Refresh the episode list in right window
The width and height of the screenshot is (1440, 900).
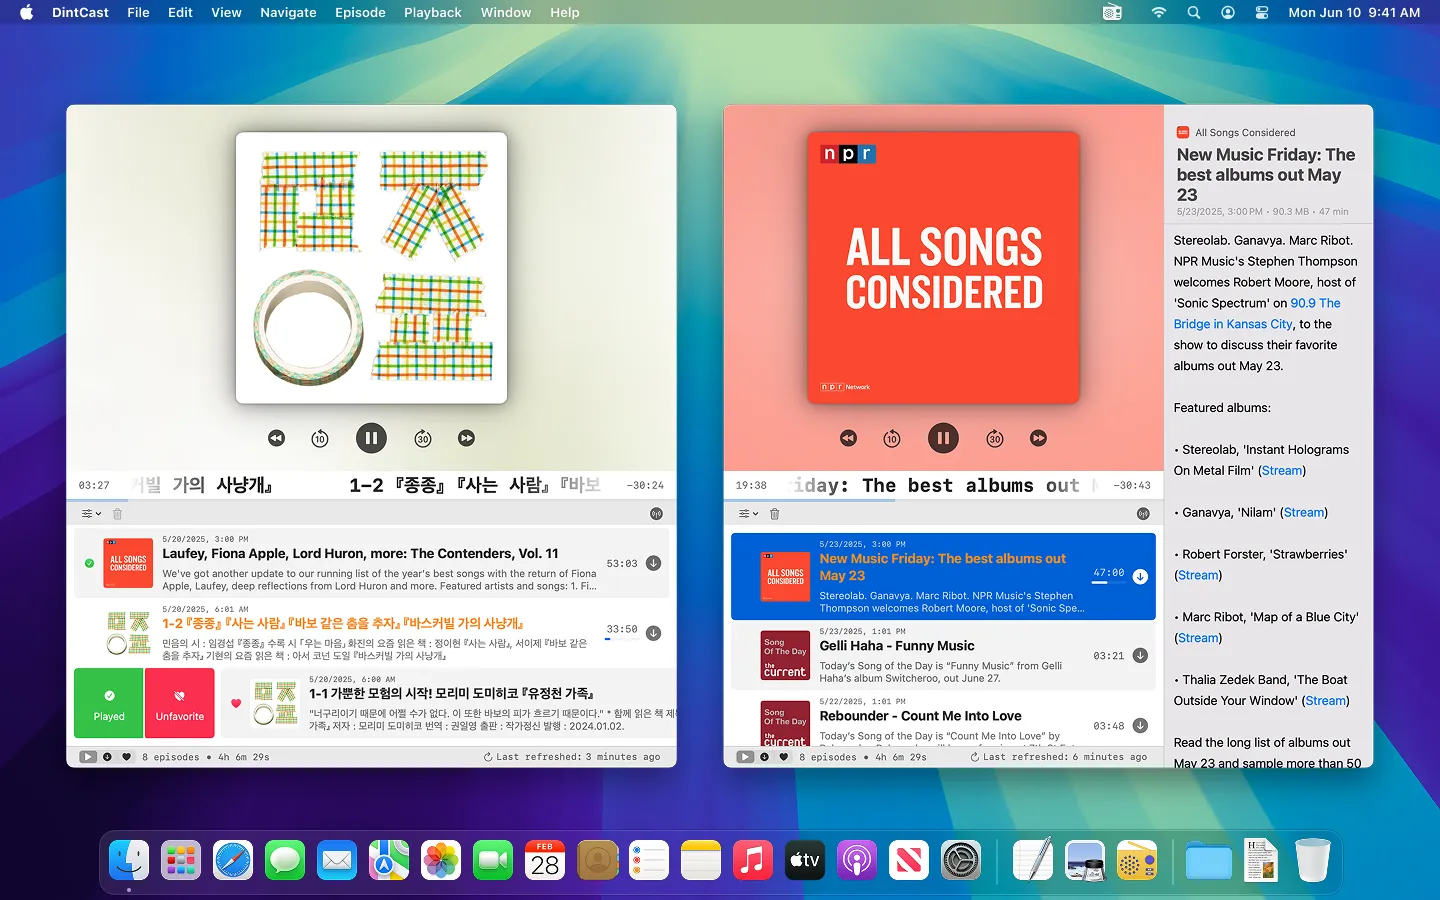coord(974,757)
